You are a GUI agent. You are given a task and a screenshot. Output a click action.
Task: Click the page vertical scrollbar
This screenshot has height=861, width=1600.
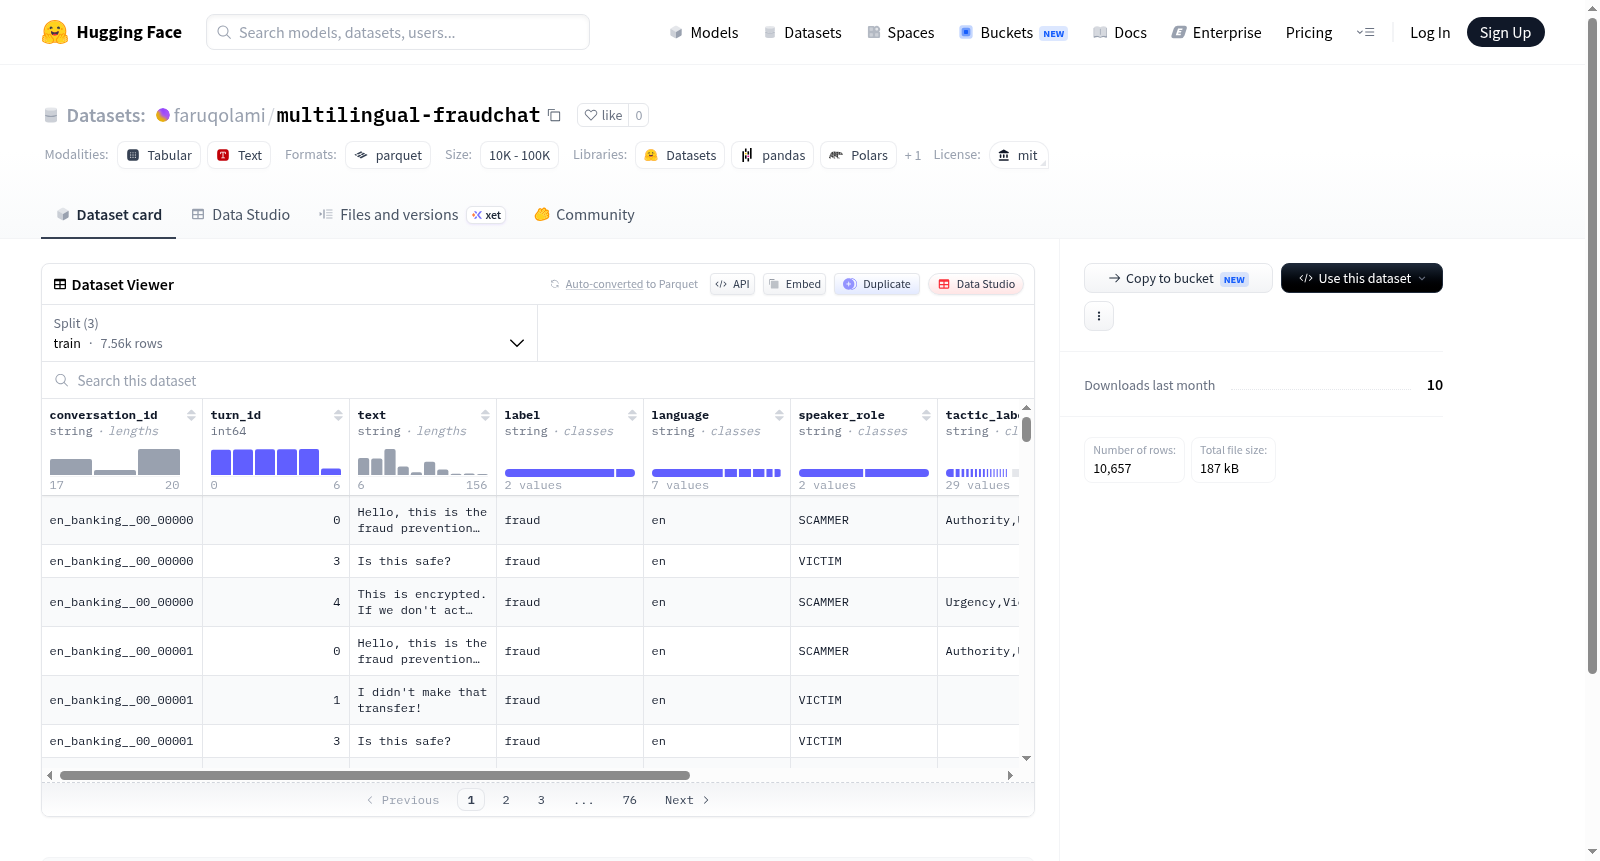click(x=1592, y=345)
